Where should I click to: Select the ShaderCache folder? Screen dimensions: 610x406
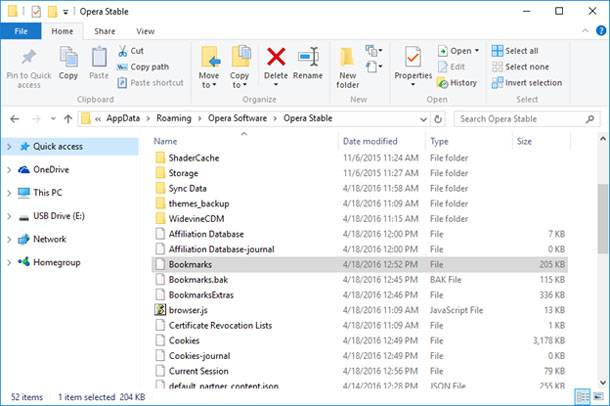[x=359, y=158]
